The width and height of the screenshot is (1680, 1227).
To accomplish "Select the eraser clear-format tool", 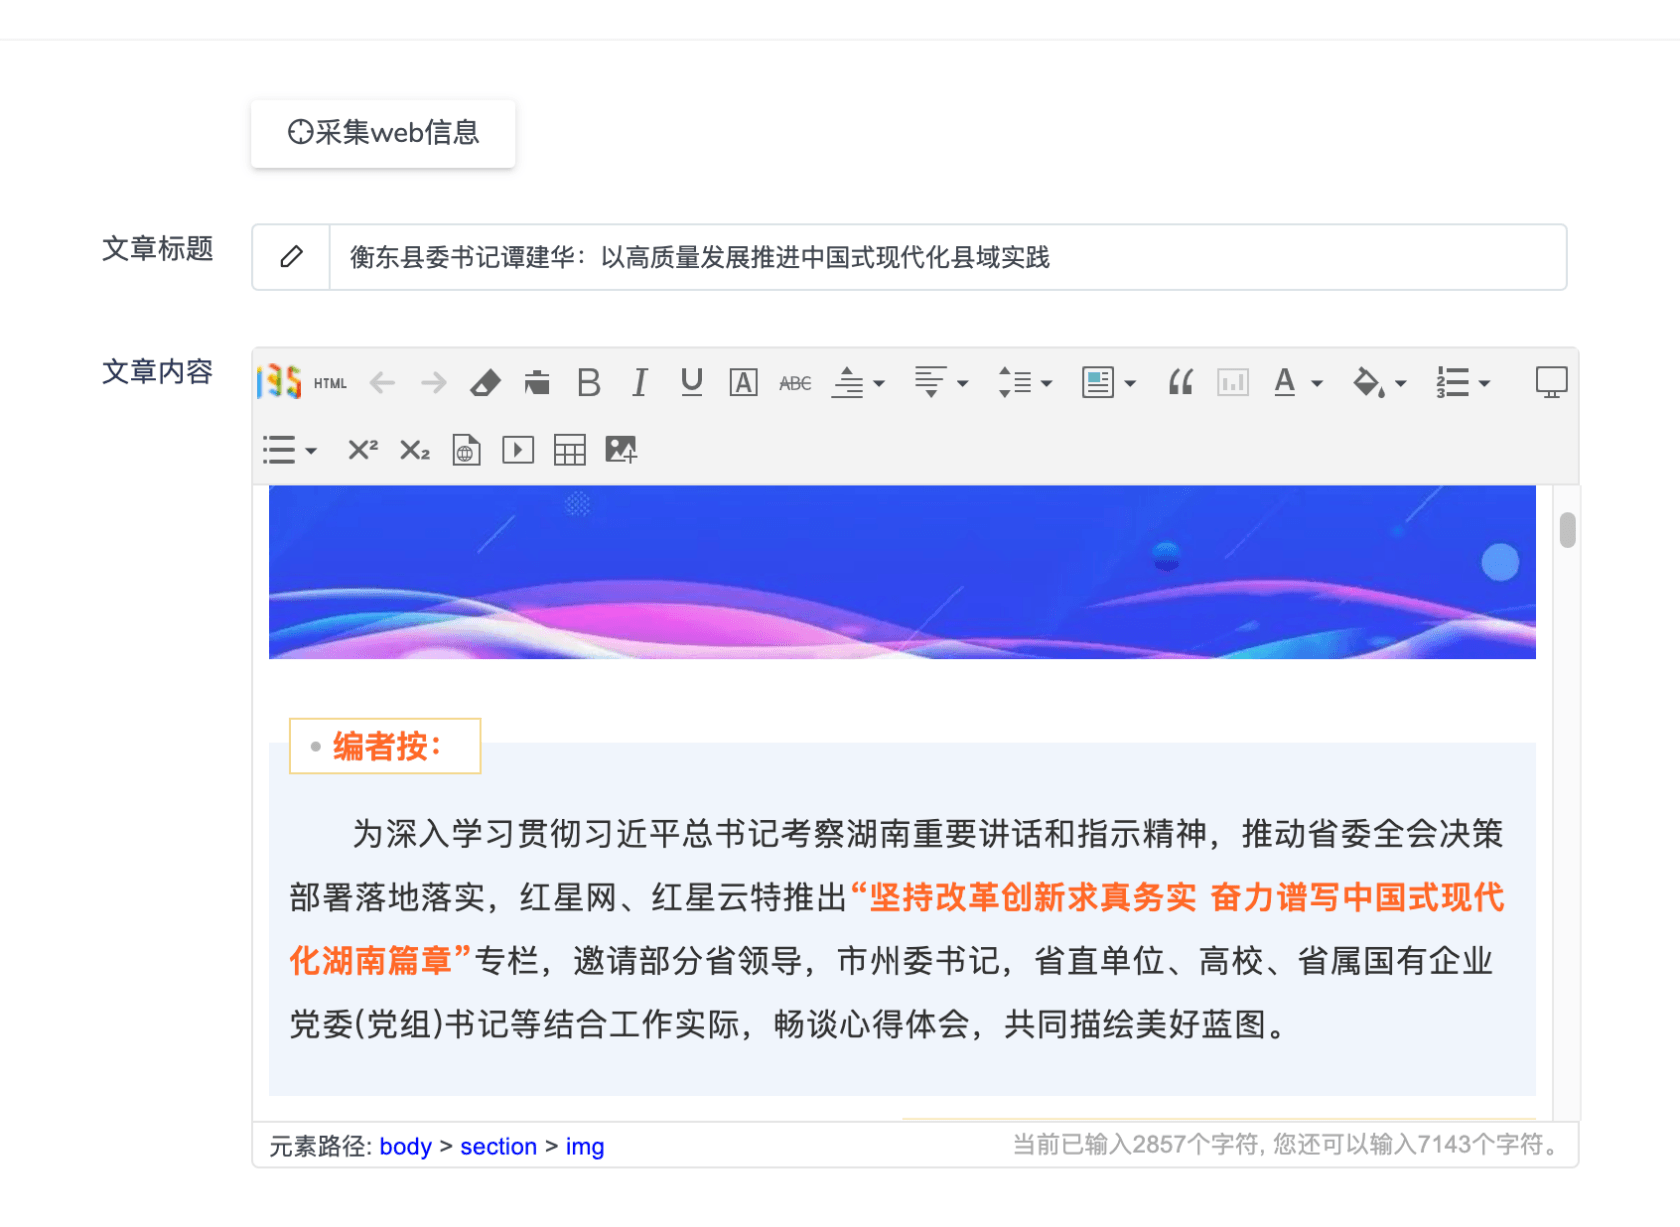I will (x=485, y=383).
